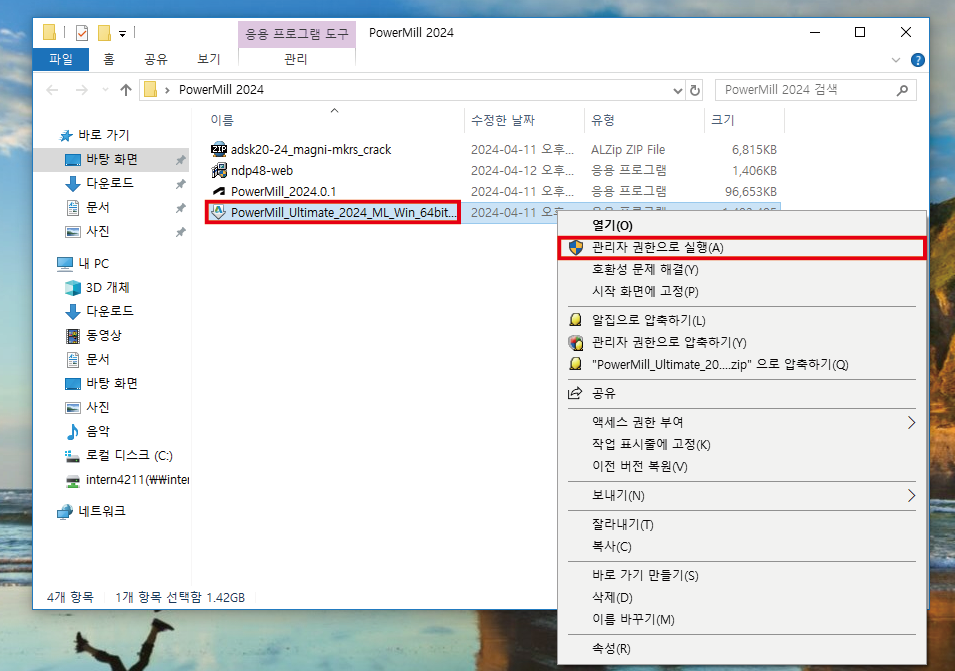This screenshot has height=671, width=955.
Task: Open 속성(R) properties entry
Action: coord(742,648)
